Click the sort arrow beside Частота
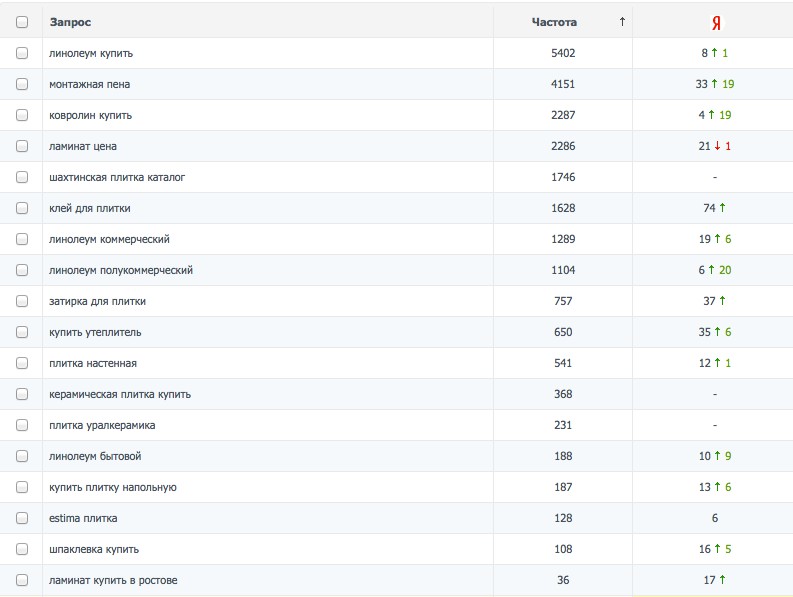The height and width of the screenshot is (597, 793). pos(622,22)
